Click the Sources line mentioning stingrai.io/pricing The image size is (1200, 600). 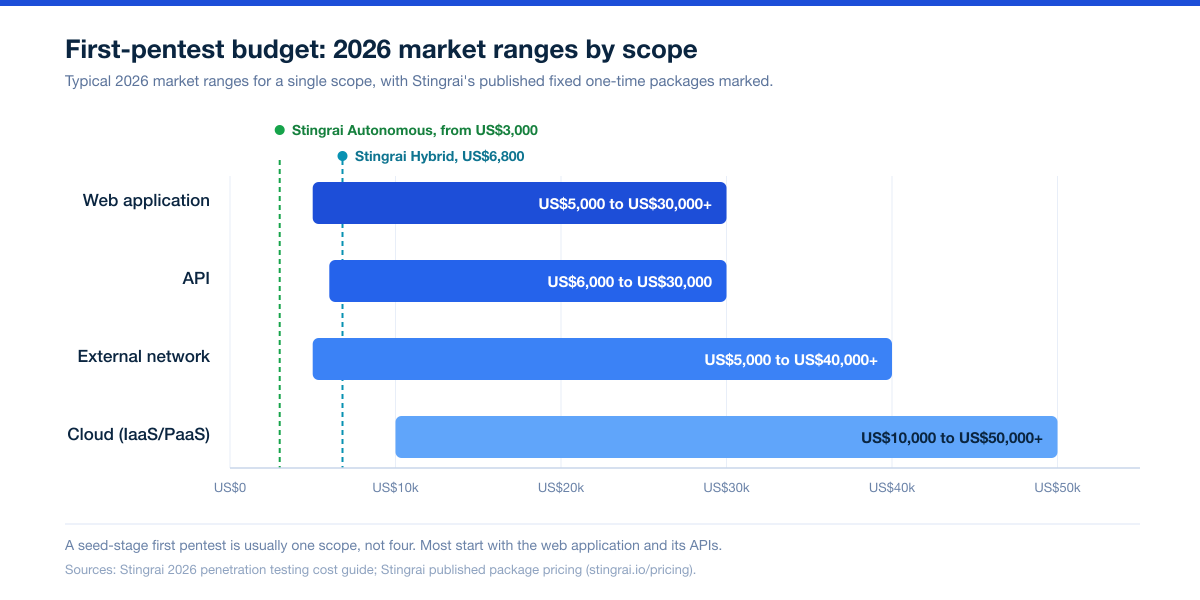(x=380, y=570)
